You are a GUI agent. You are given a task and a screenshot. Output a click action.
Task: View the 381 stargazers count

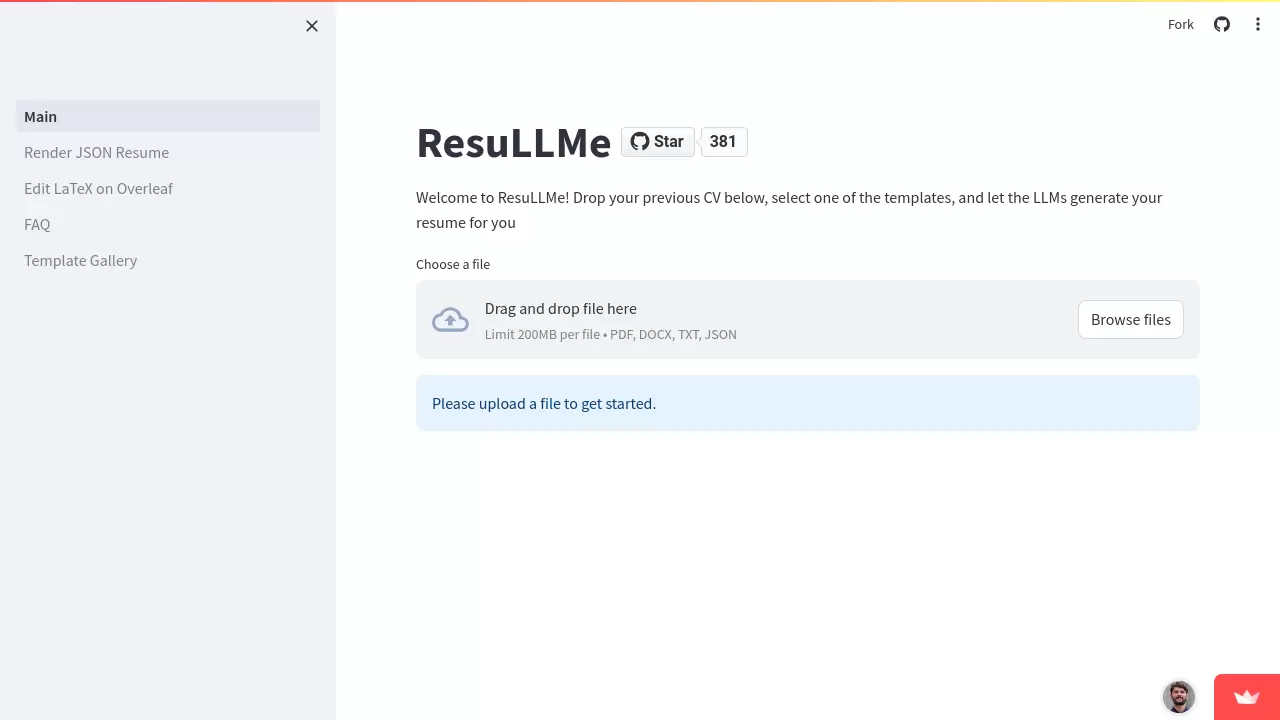[x=724, y=142]
